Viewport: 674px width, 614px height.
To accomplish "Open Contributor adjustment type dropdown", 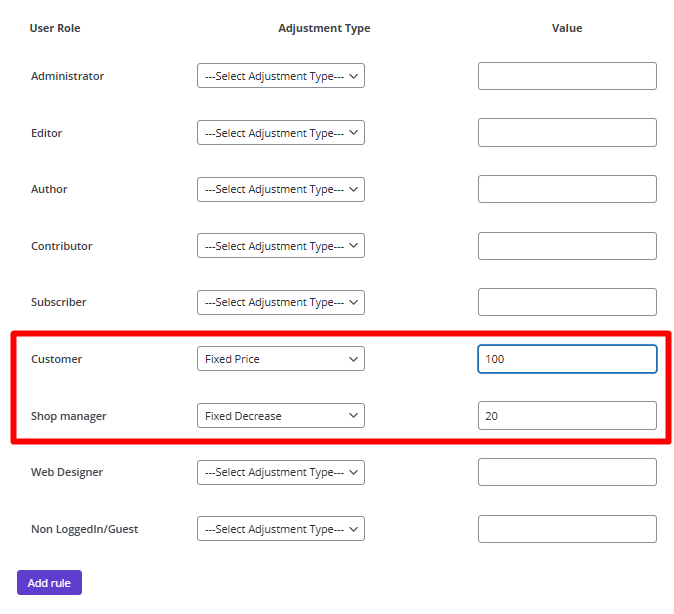I will pyautogui.click(x=281, y=246).
